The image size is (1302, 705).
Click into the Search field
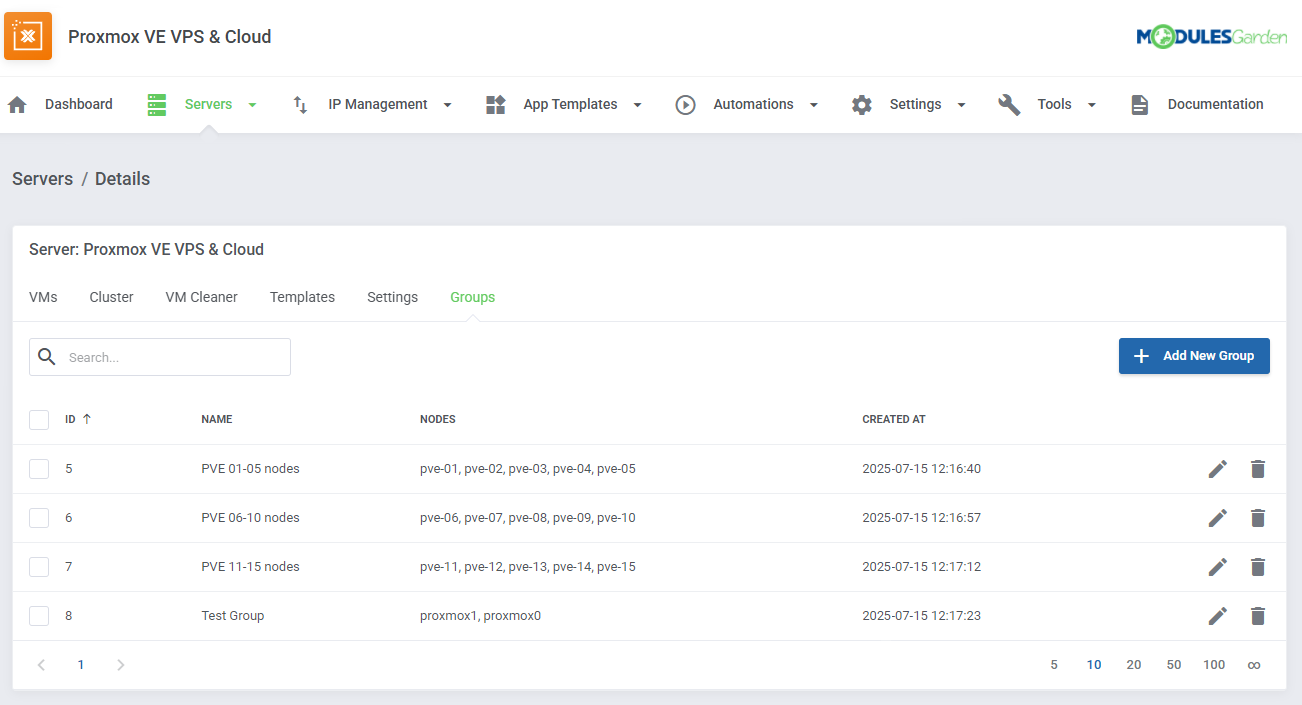pyautogui.click(x=160, y=357)
